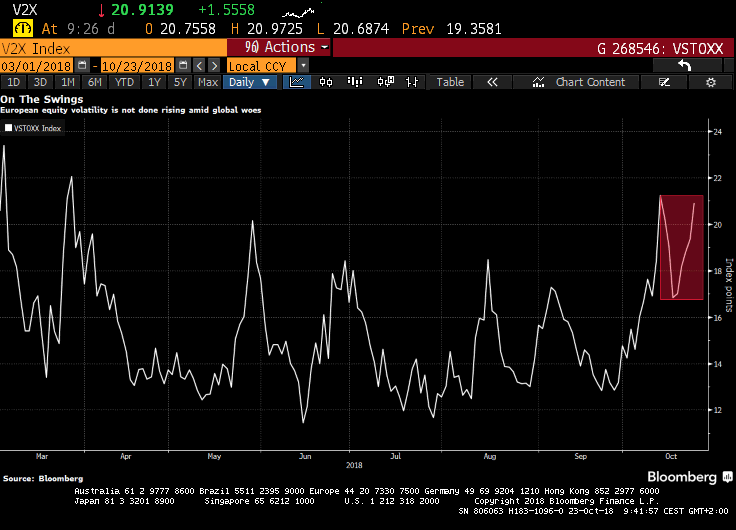736x530 pixels.
Task: Open the start date calendar picker
Action: click(82, 65)
